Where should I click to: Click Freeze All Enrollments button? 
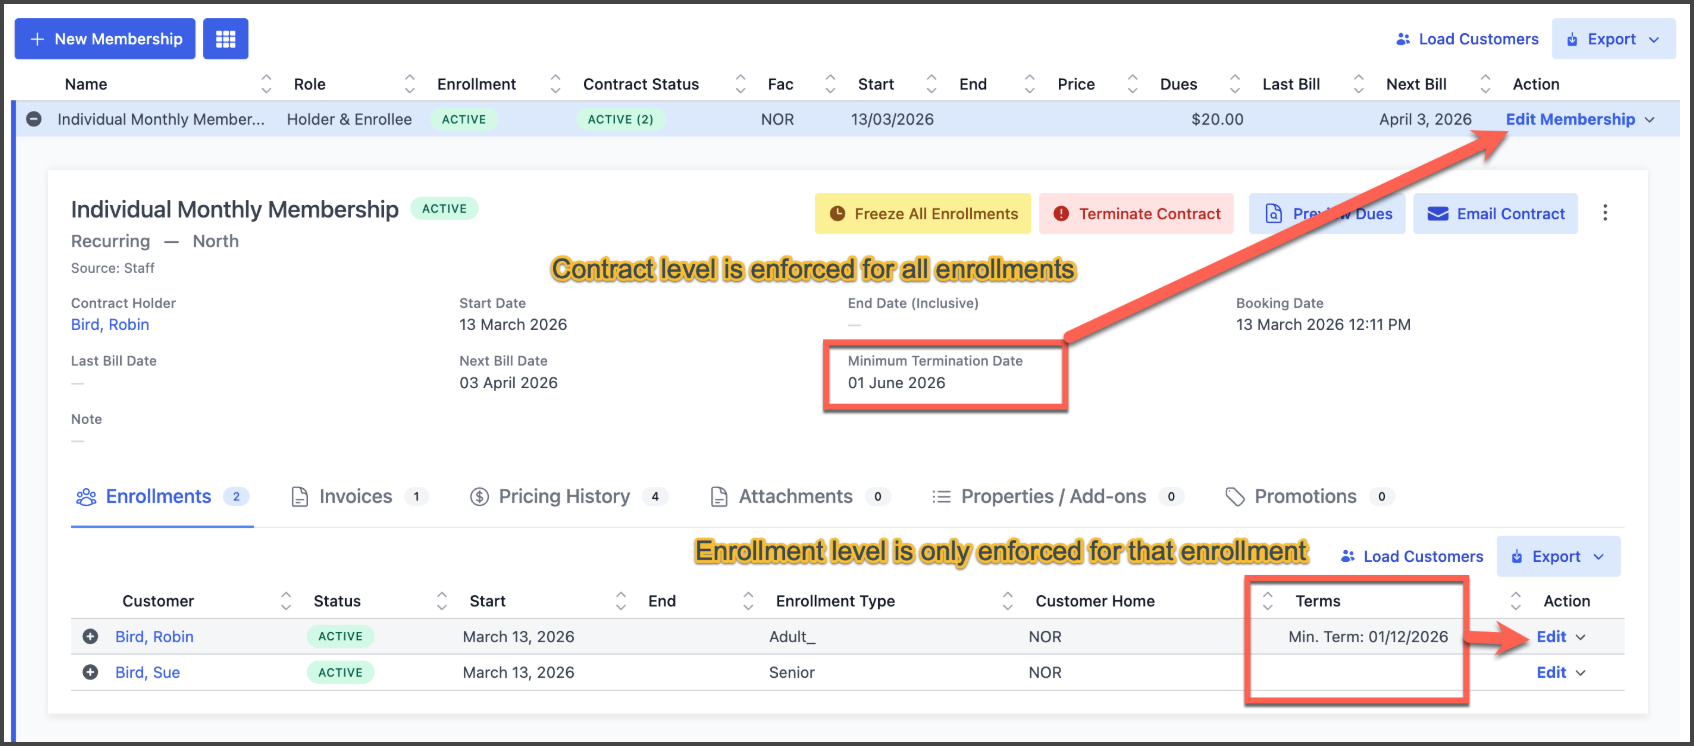coord(922,214)
